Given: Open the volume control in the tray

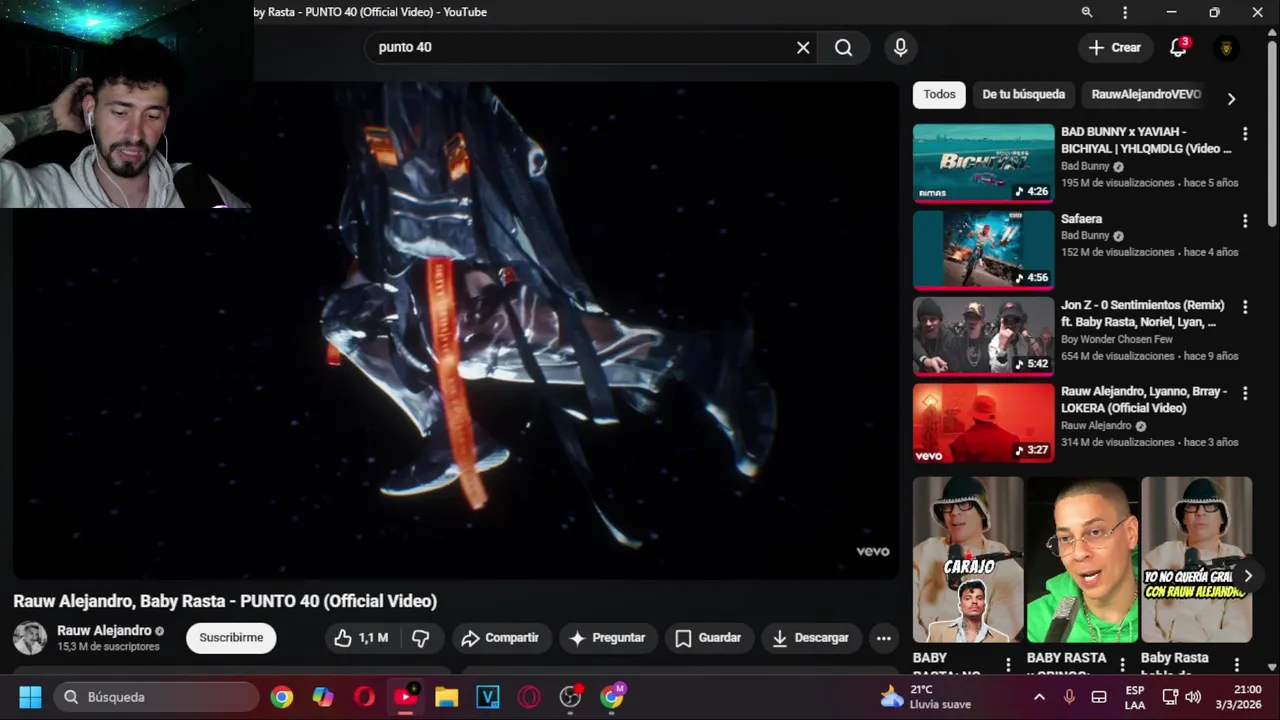Looking at the screenshot, I should point(1193,697).
